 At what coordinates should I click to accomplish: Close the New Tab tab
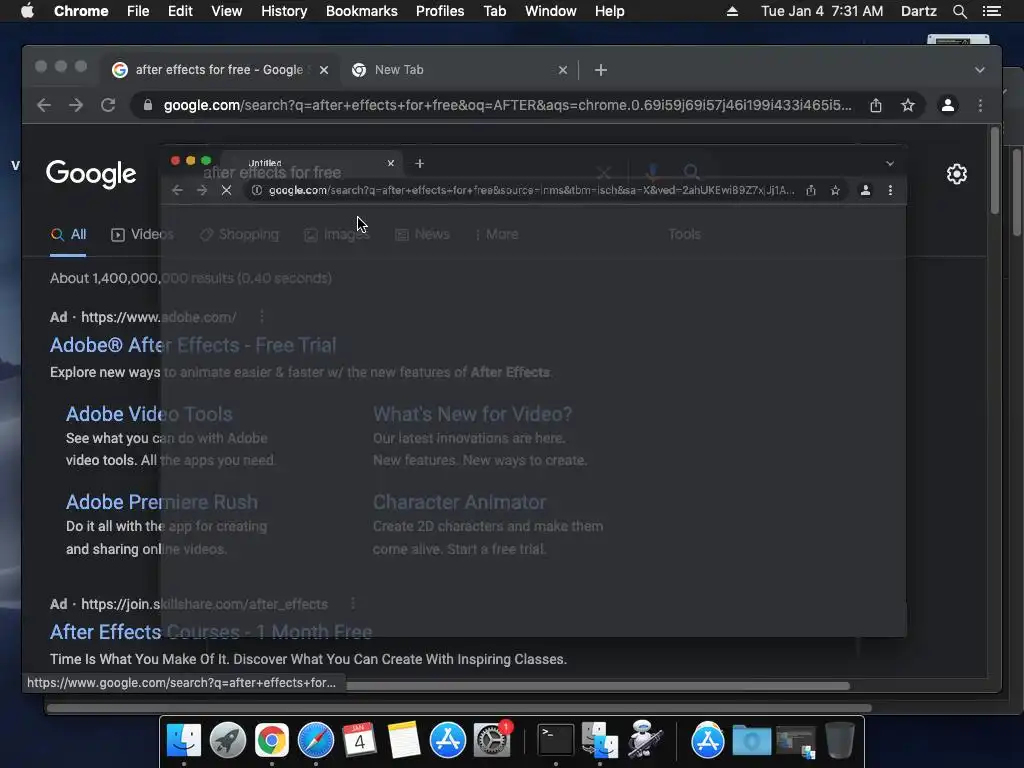click(563, 70)
